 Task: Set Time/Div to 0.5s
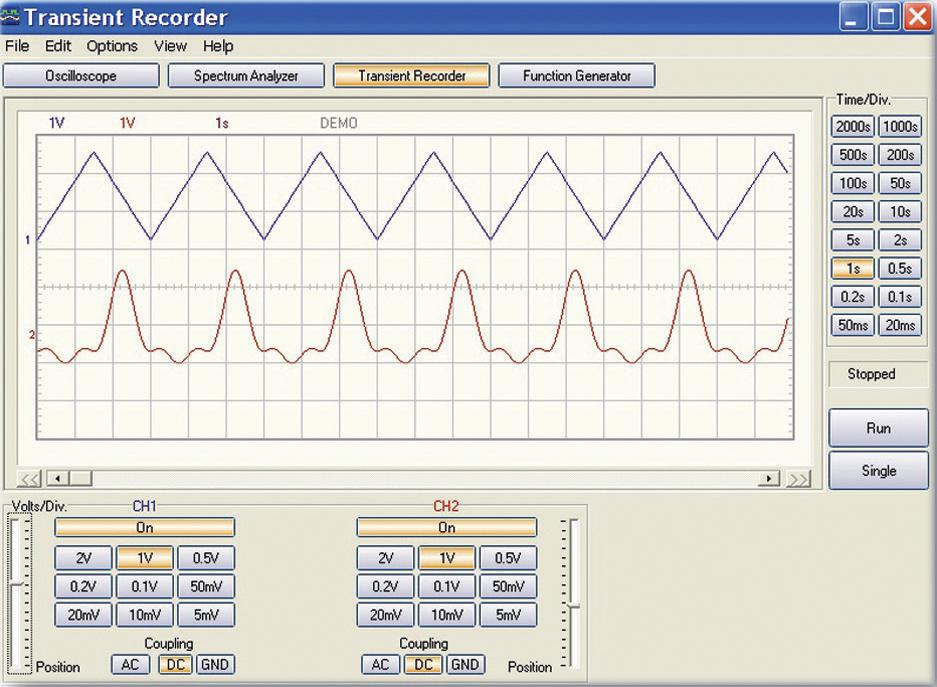tap(899, 268)
